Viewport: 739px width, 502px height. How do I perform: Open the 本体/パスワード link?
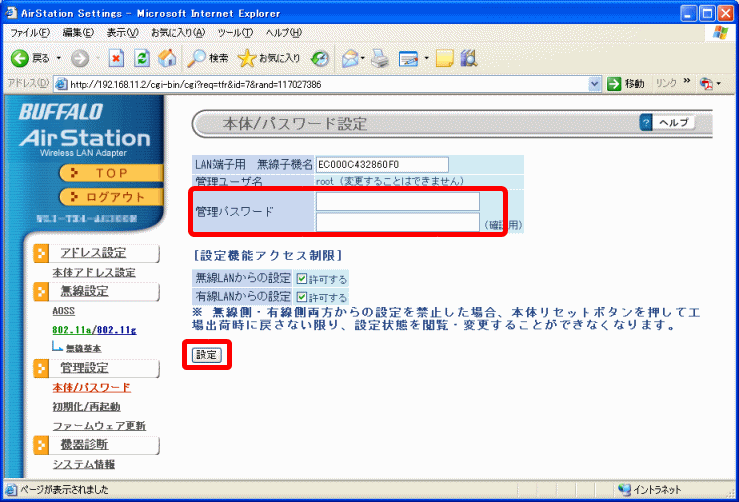91,387
